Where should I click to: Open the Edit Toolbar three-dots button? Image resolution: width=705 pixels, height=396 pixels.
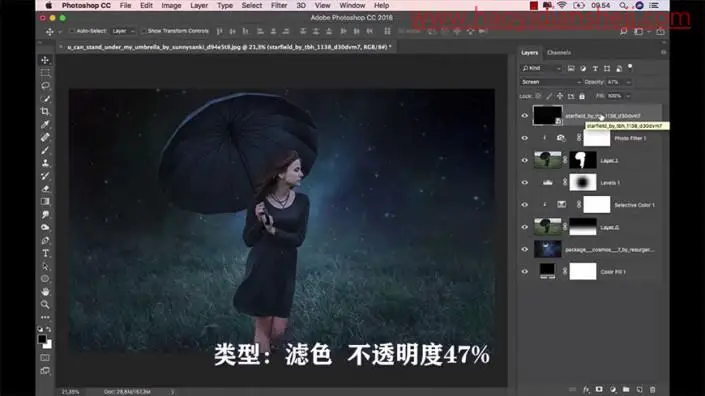(x=45, y=317)
